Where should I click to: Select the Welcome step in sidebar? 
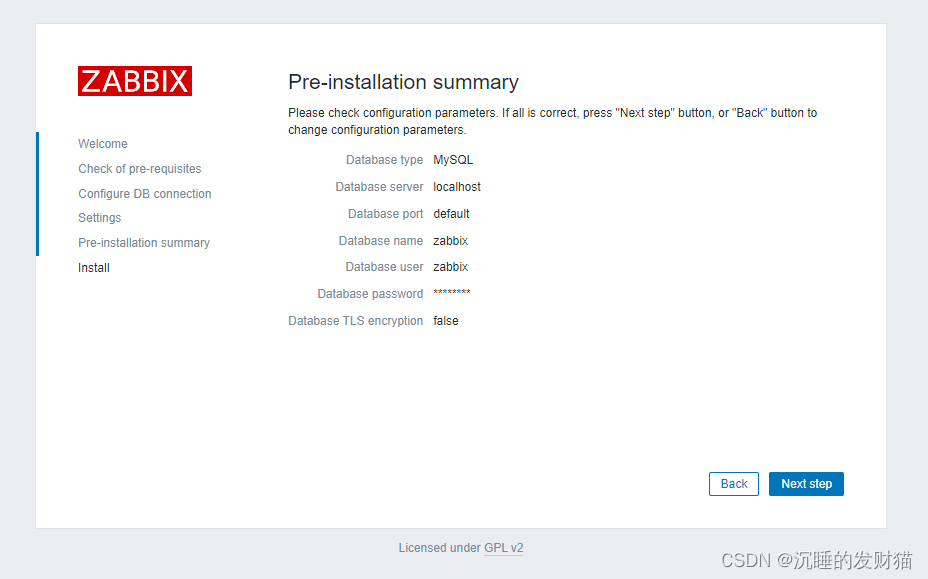(x=103, y=144)
